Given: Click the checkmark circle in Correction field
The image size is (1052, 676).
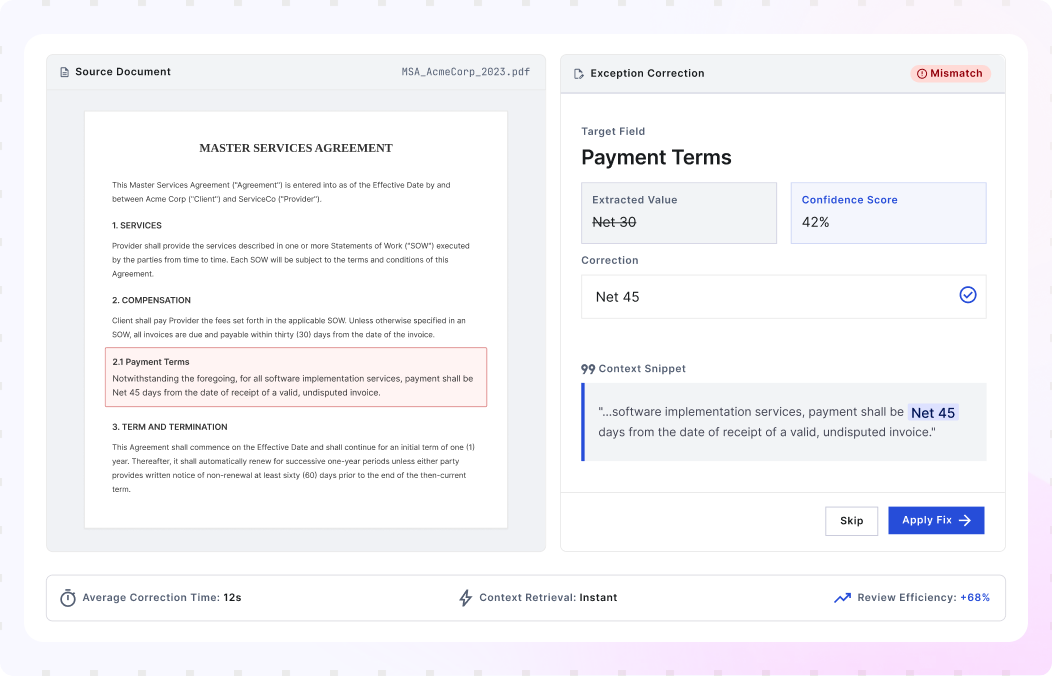Looking at the screenshot, I should click(x=967, y=294).
